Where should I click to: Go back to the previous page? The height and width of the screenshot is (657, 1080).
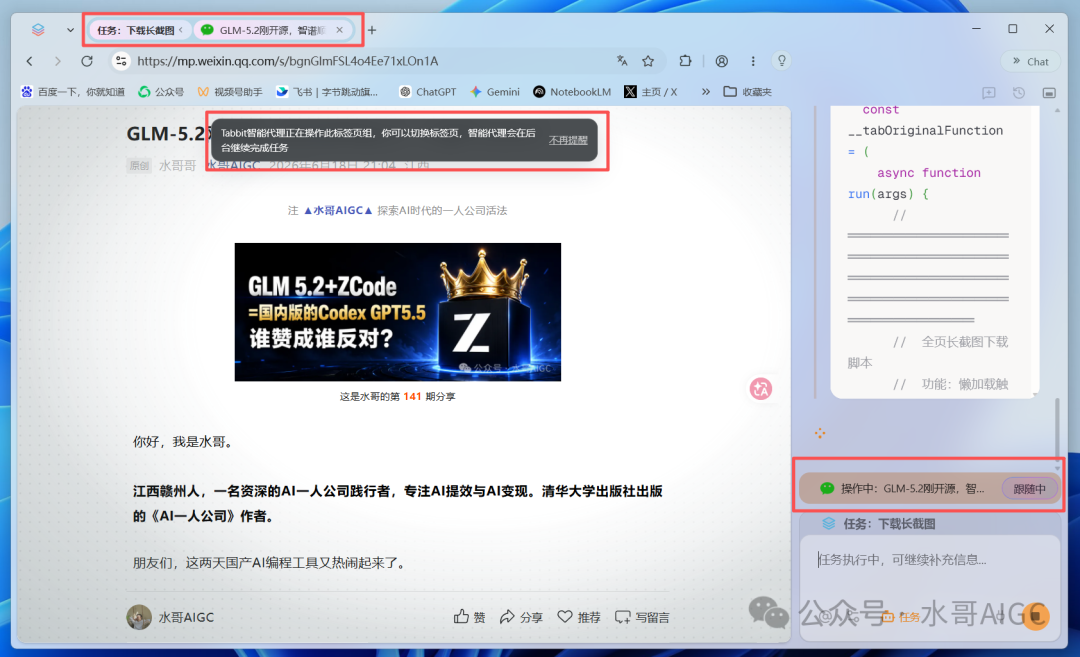pyautogui.click(x=30, y=61)
